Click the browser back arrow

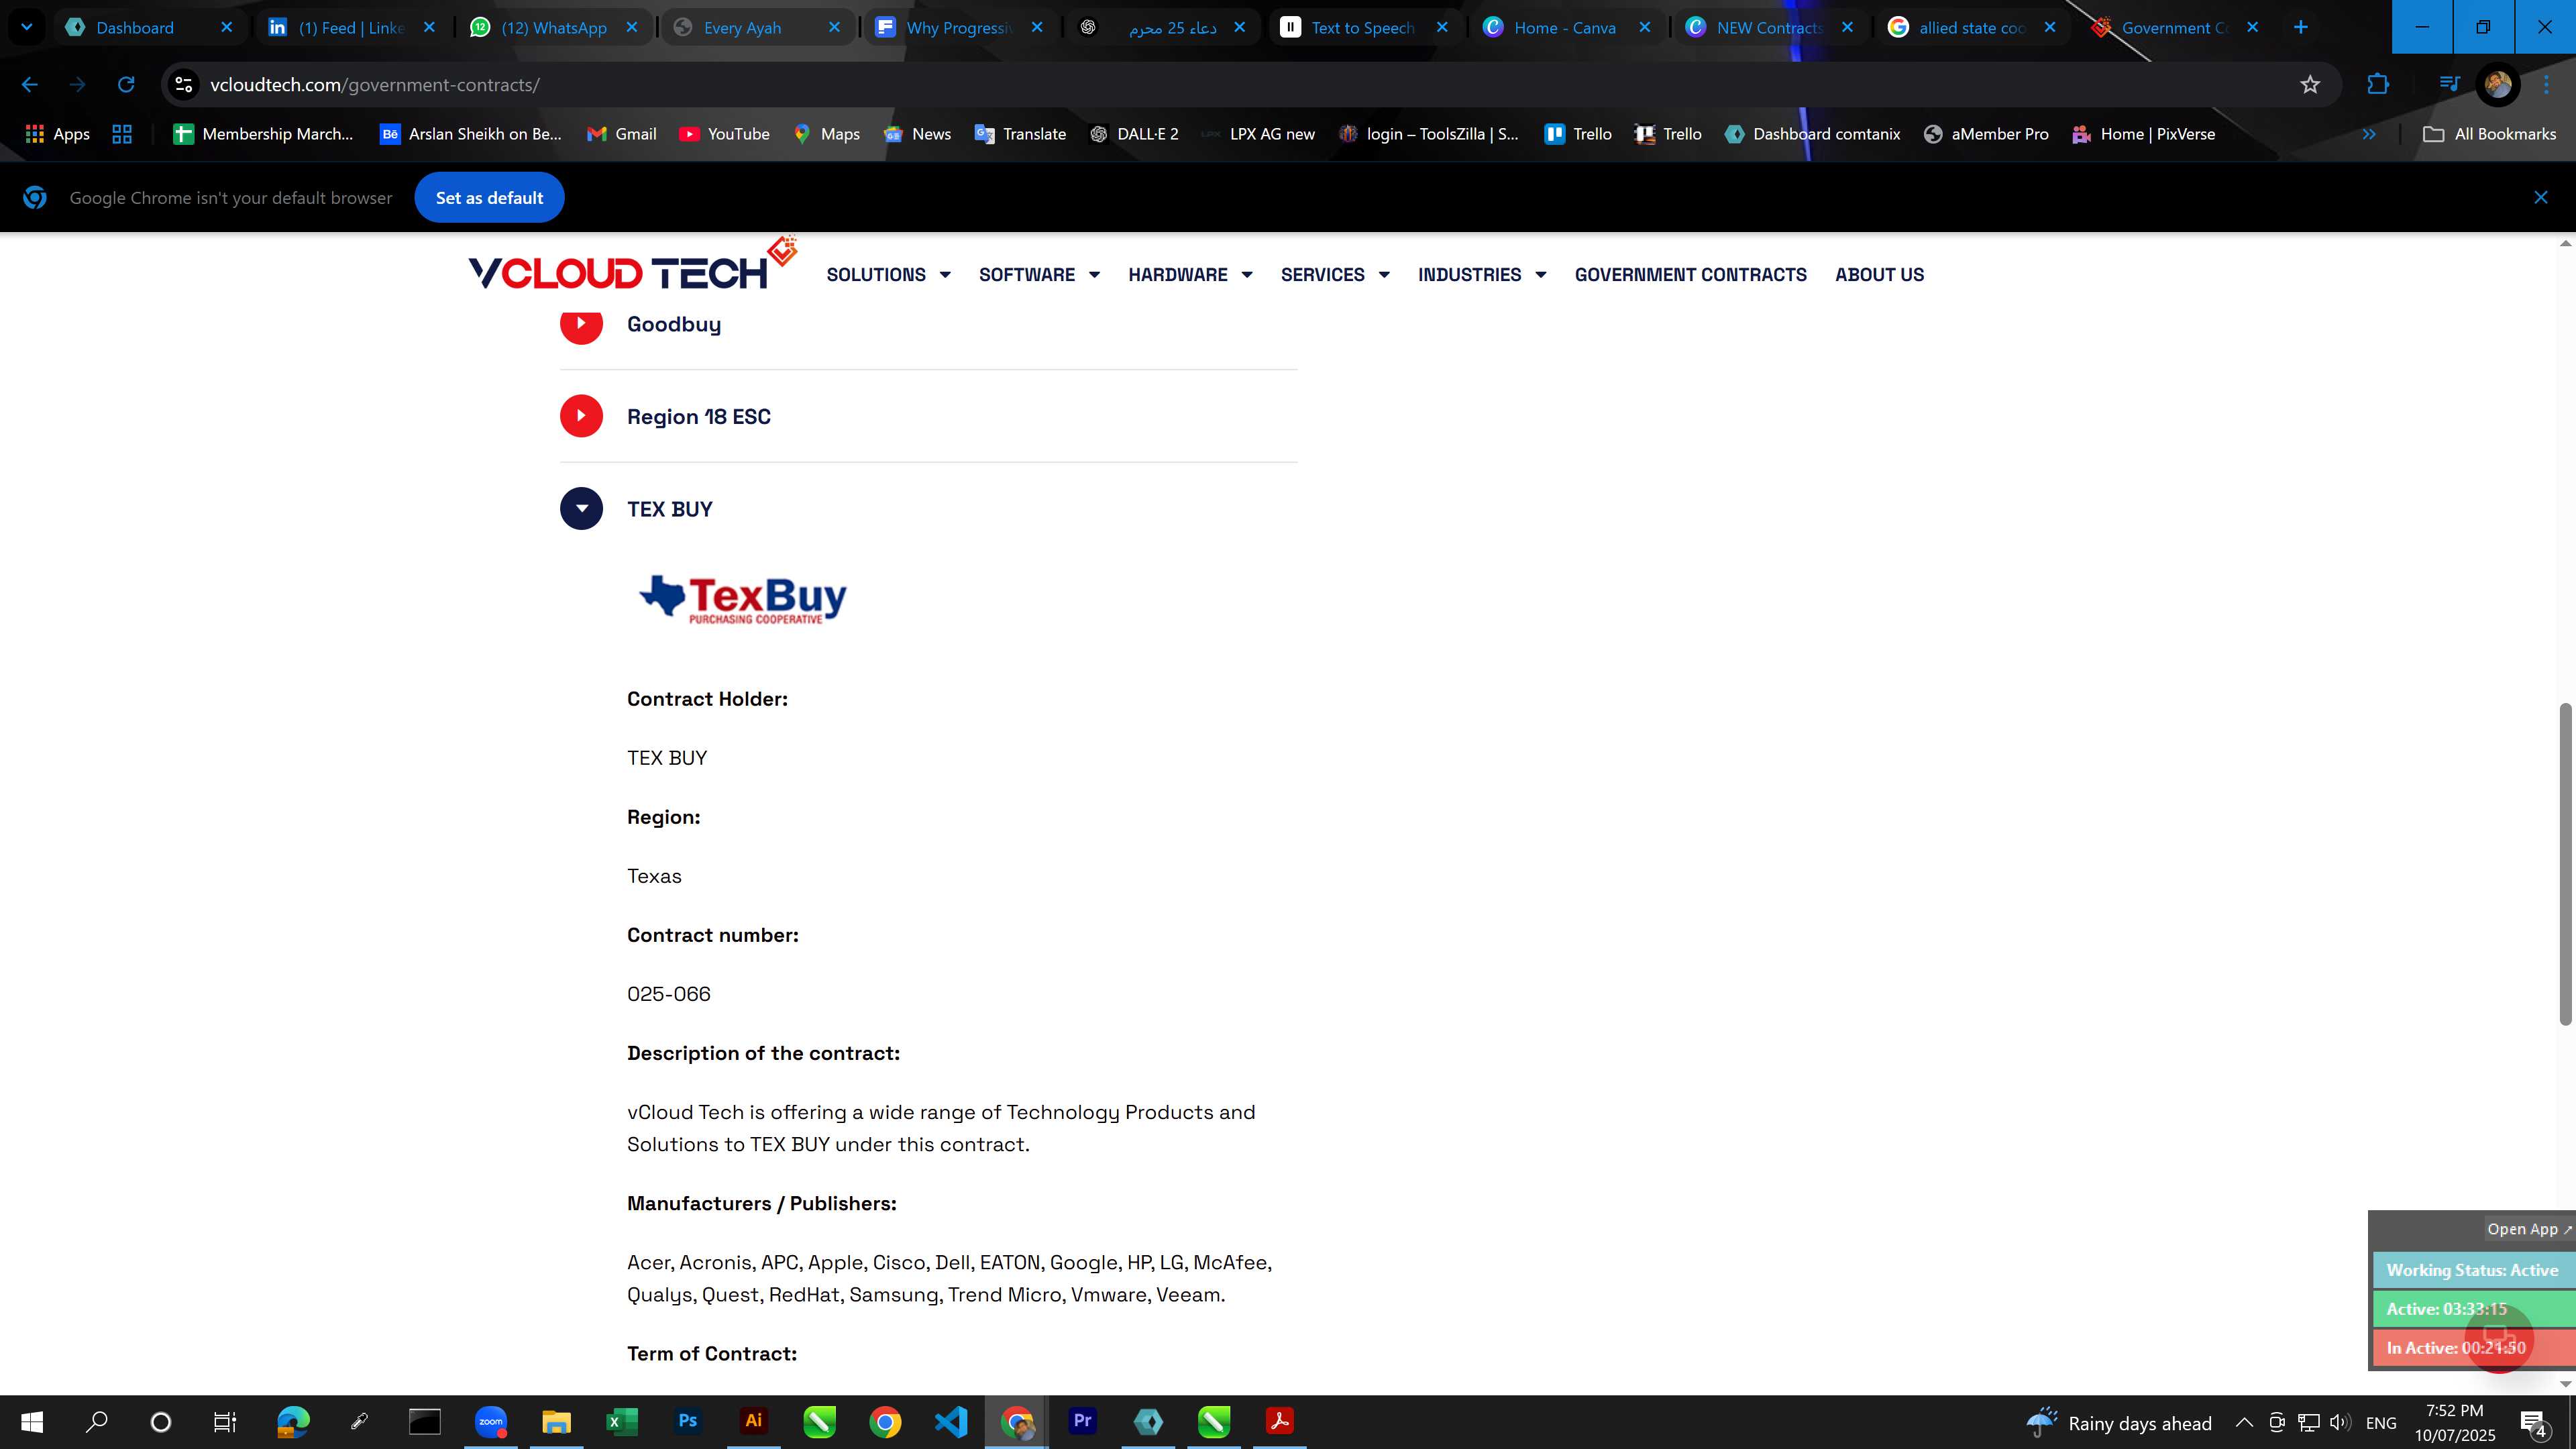tap(29, 85)
